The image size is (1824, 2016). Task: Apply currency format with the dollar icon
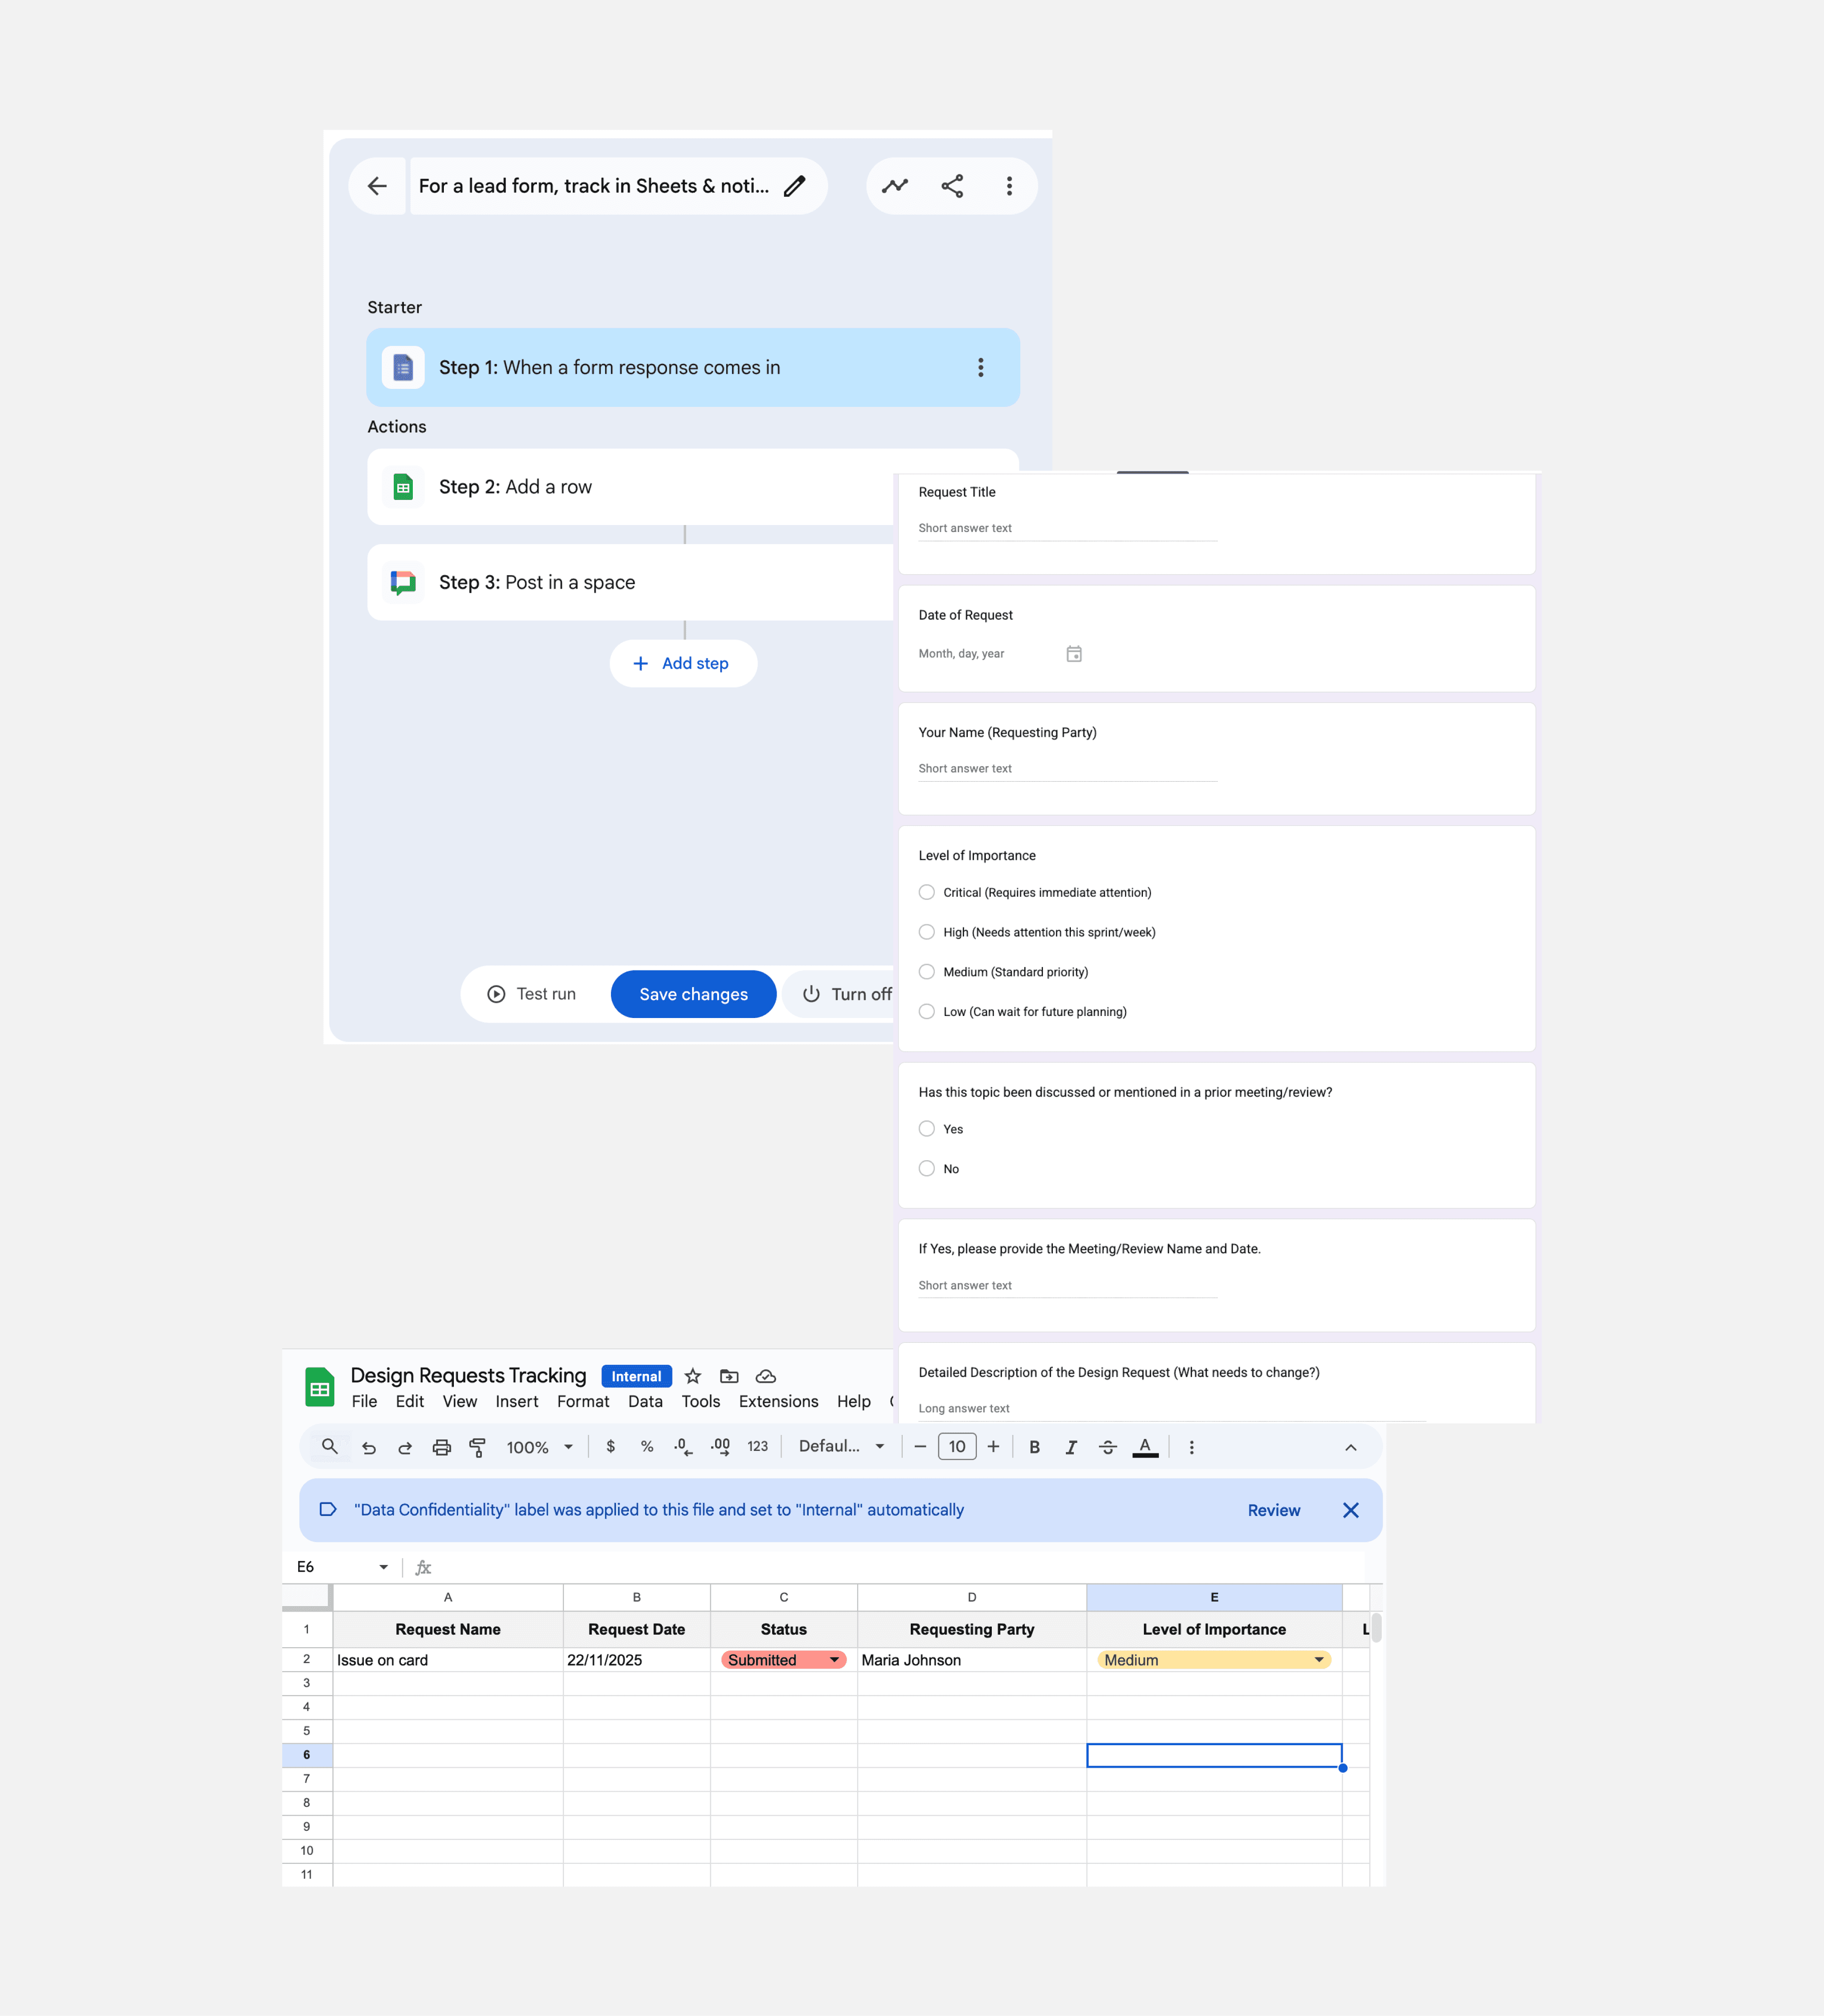click(x=610, y=1446)
